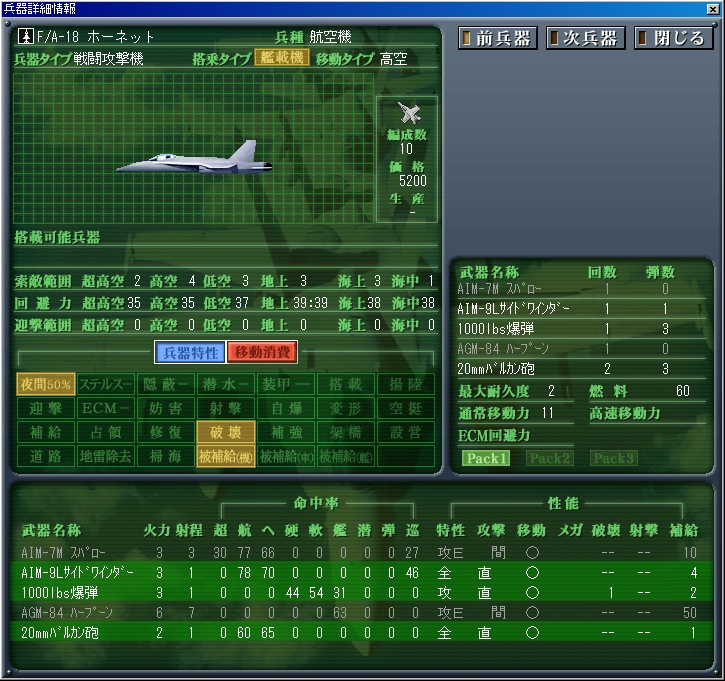Click the 搭載可能兵器 label
Viewport: 725px width, 681px height.
pos(57,238)
